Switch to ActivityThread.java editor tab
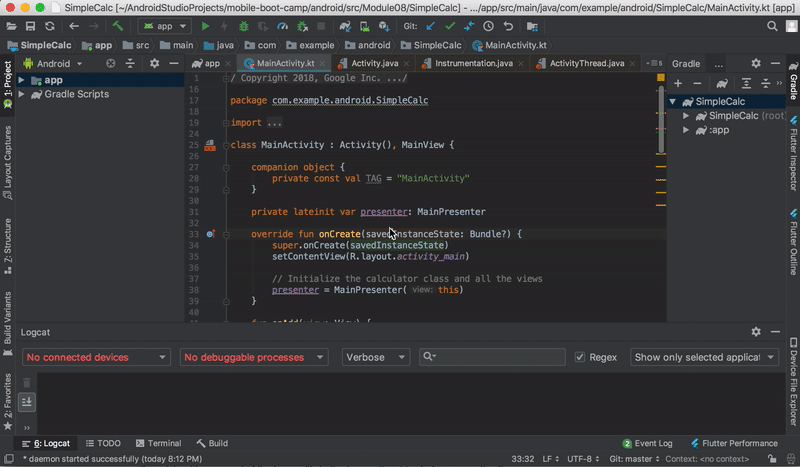800x467 pixels. 586,63
